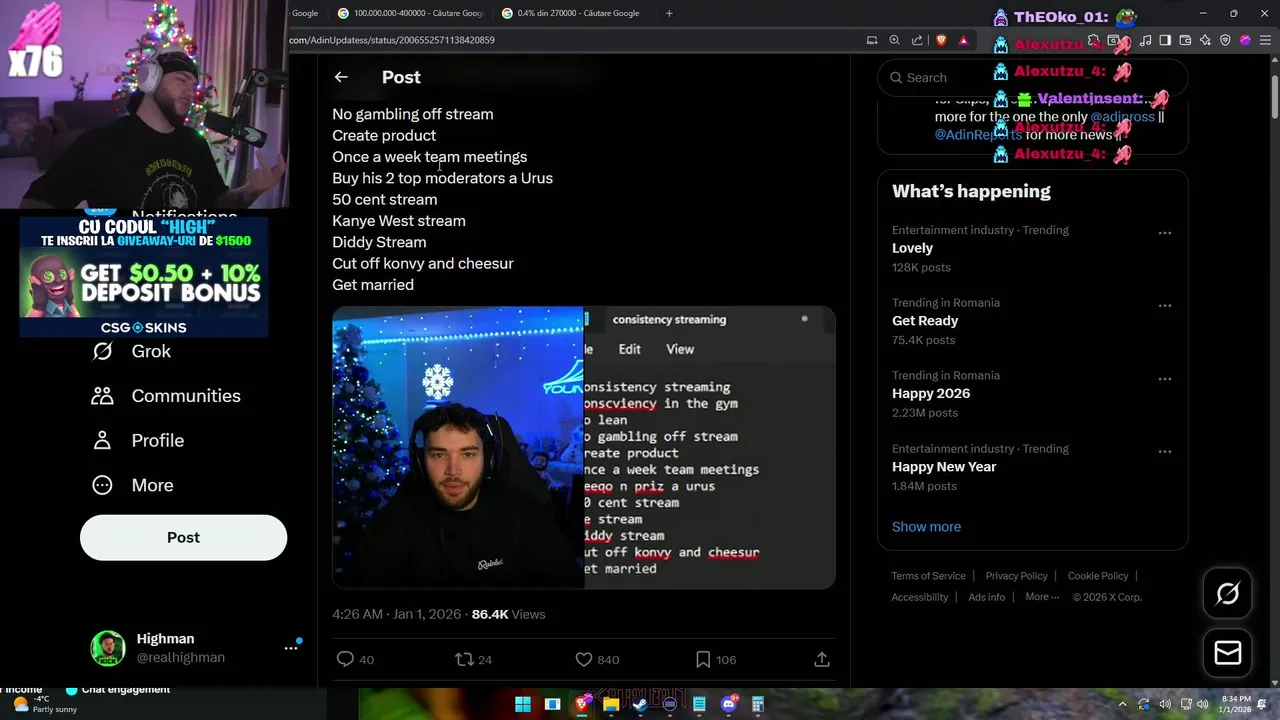Open Brave hamburger main menu
1280x720 pixels.
click(1265, 40)
